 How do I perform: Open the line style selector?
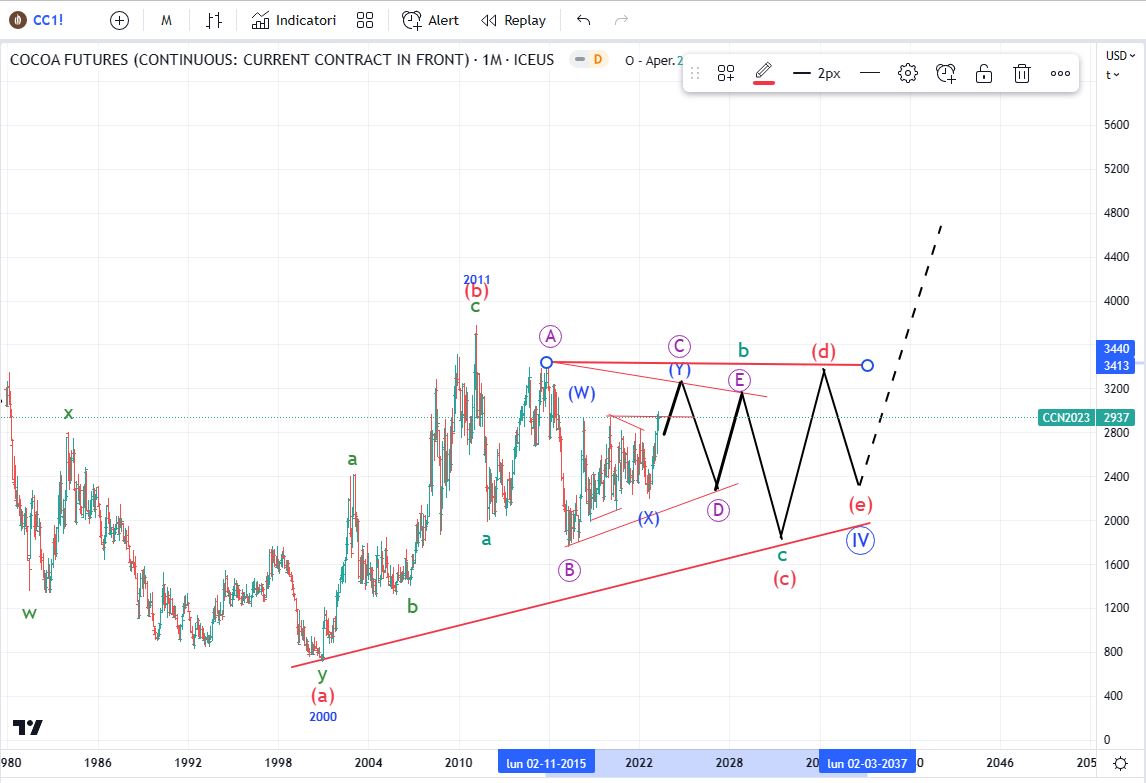tap(870, 73)
